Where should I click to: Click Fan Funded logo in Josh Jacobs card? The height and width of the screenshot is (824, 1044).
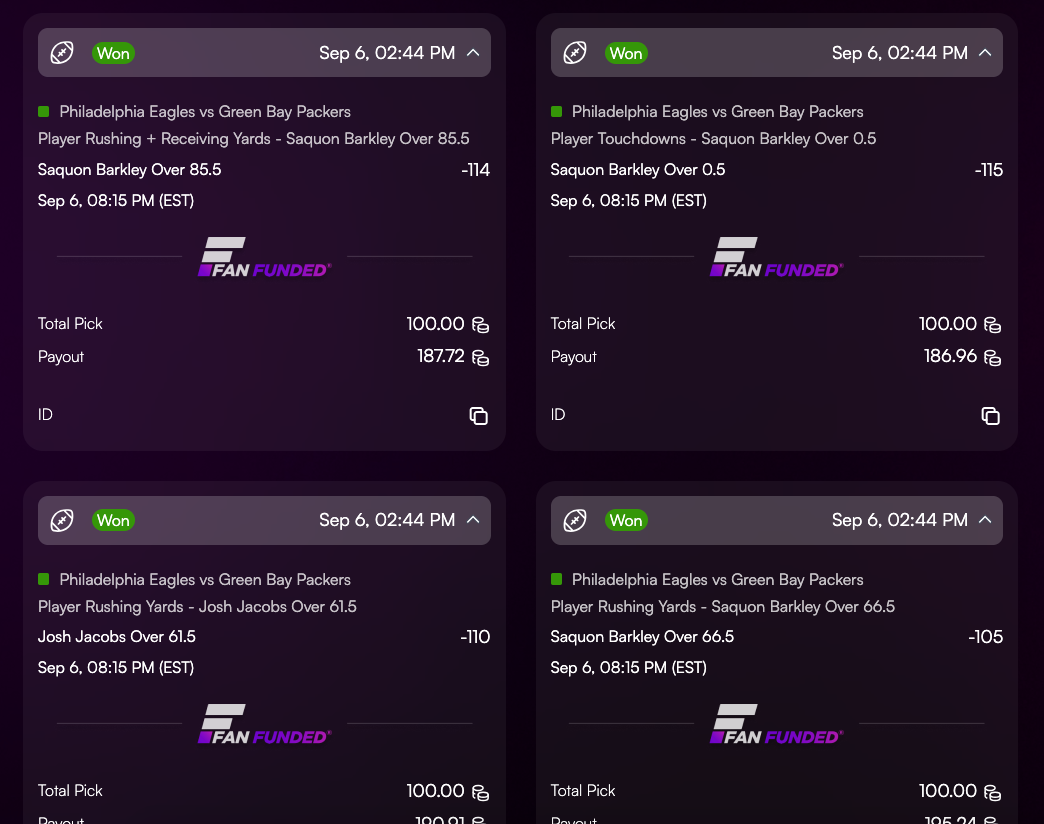(x=264, y=724)
